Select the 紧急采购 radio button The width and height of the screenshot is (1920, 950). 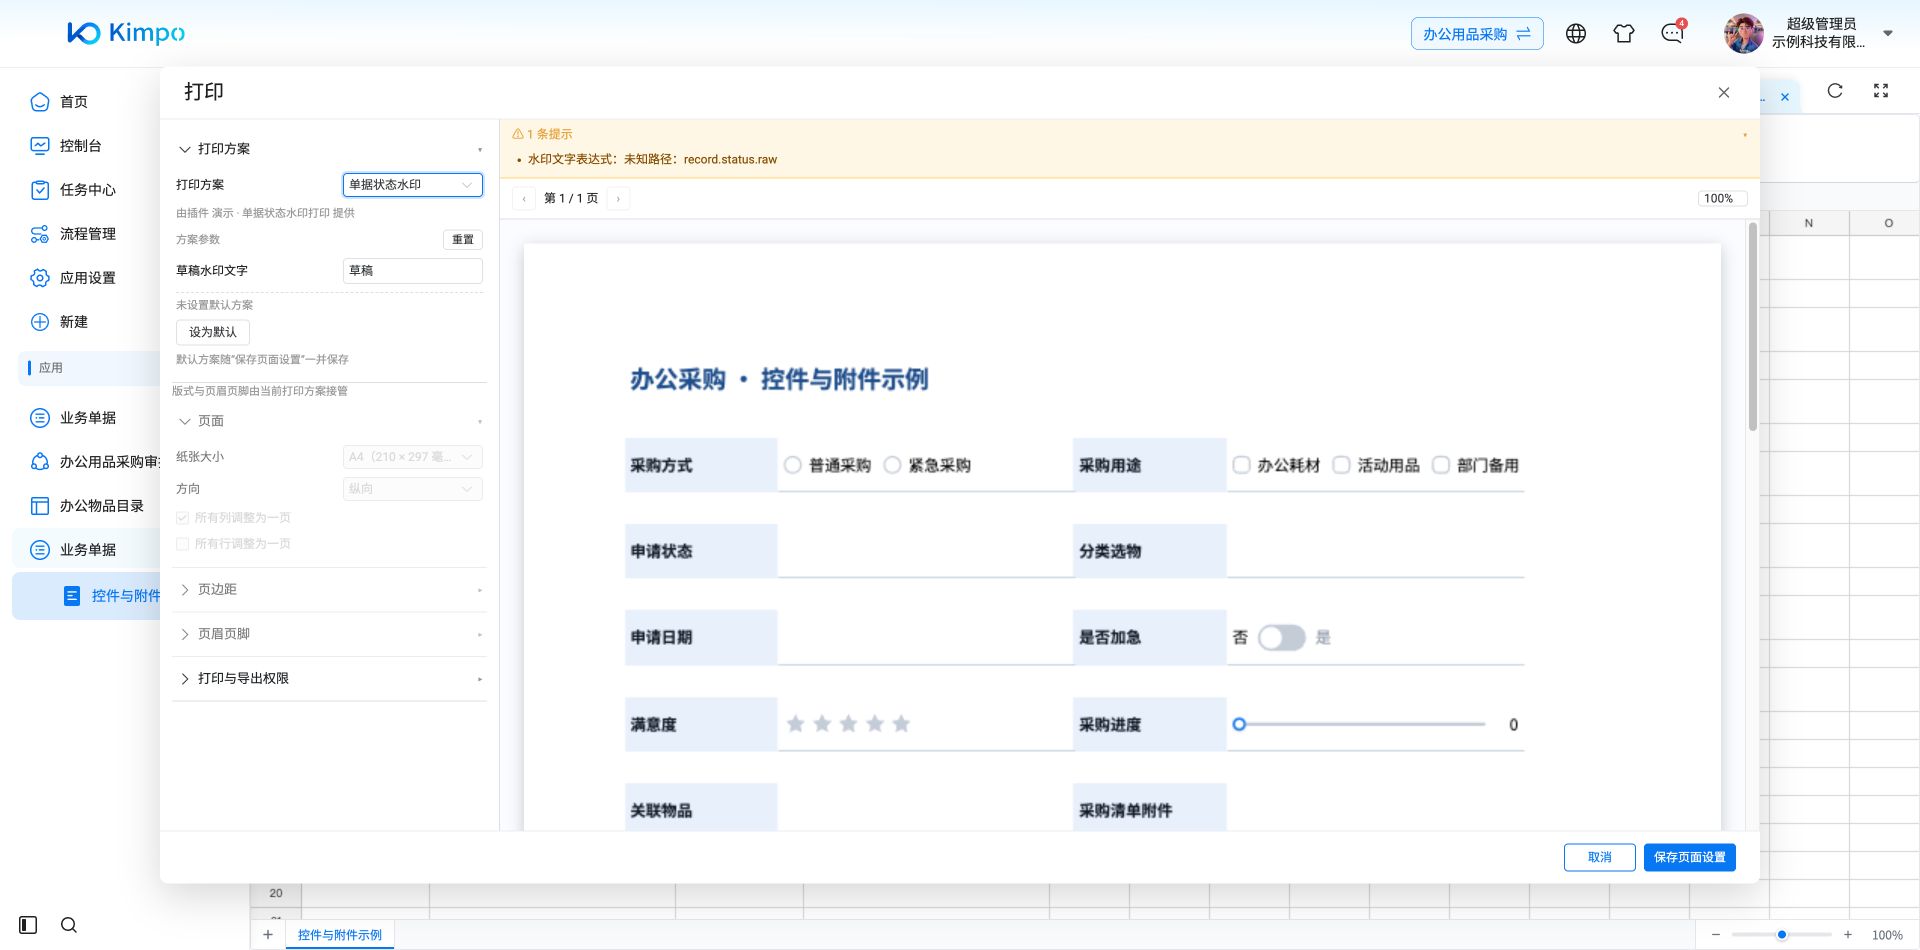coord(893,465)
